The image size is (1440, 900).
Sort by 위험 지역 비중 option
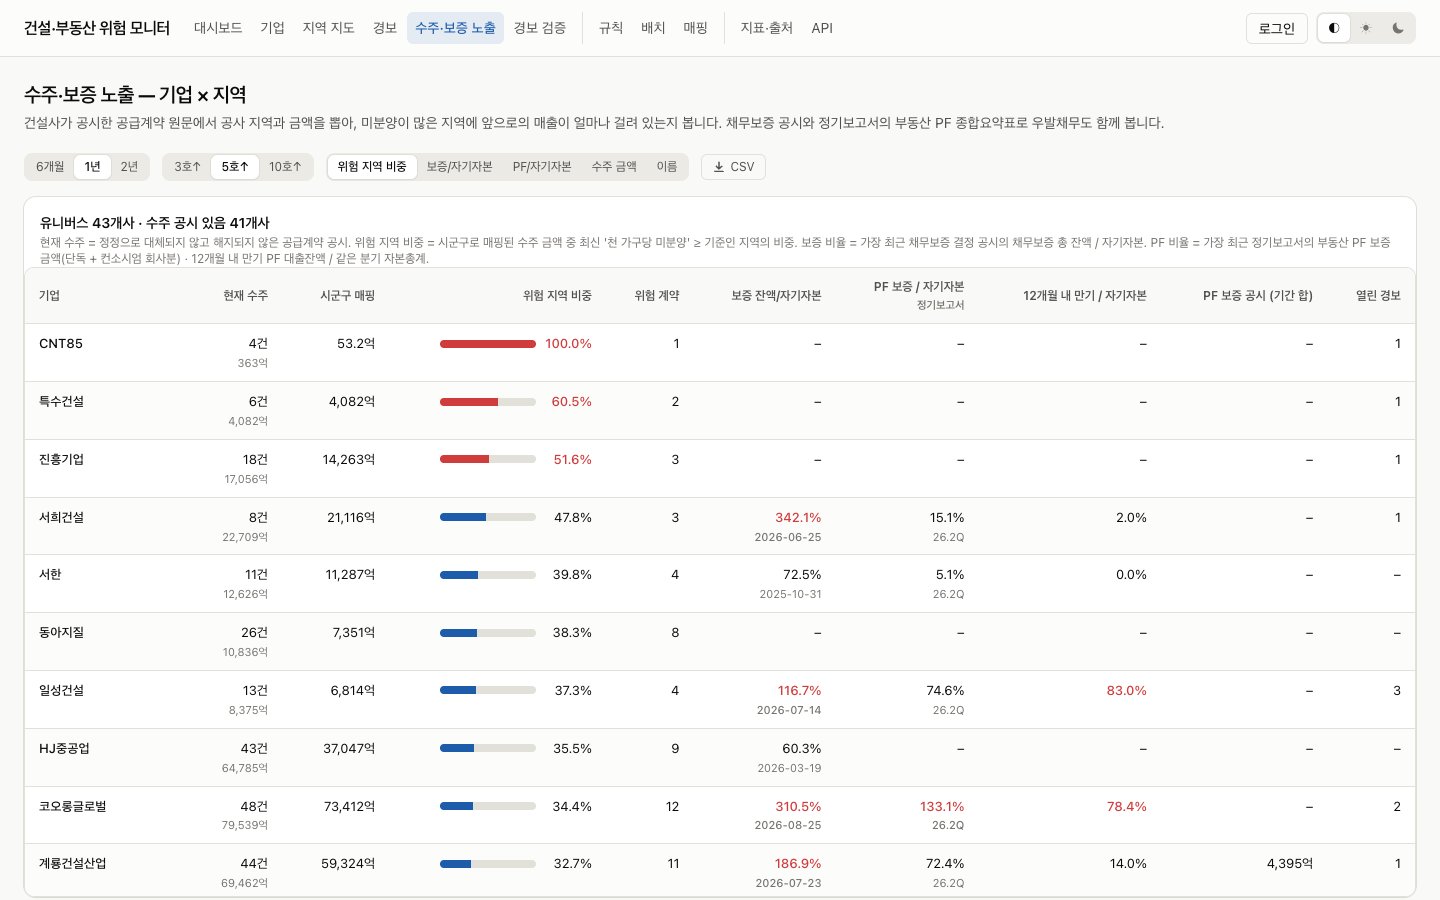tap(372, 167)
